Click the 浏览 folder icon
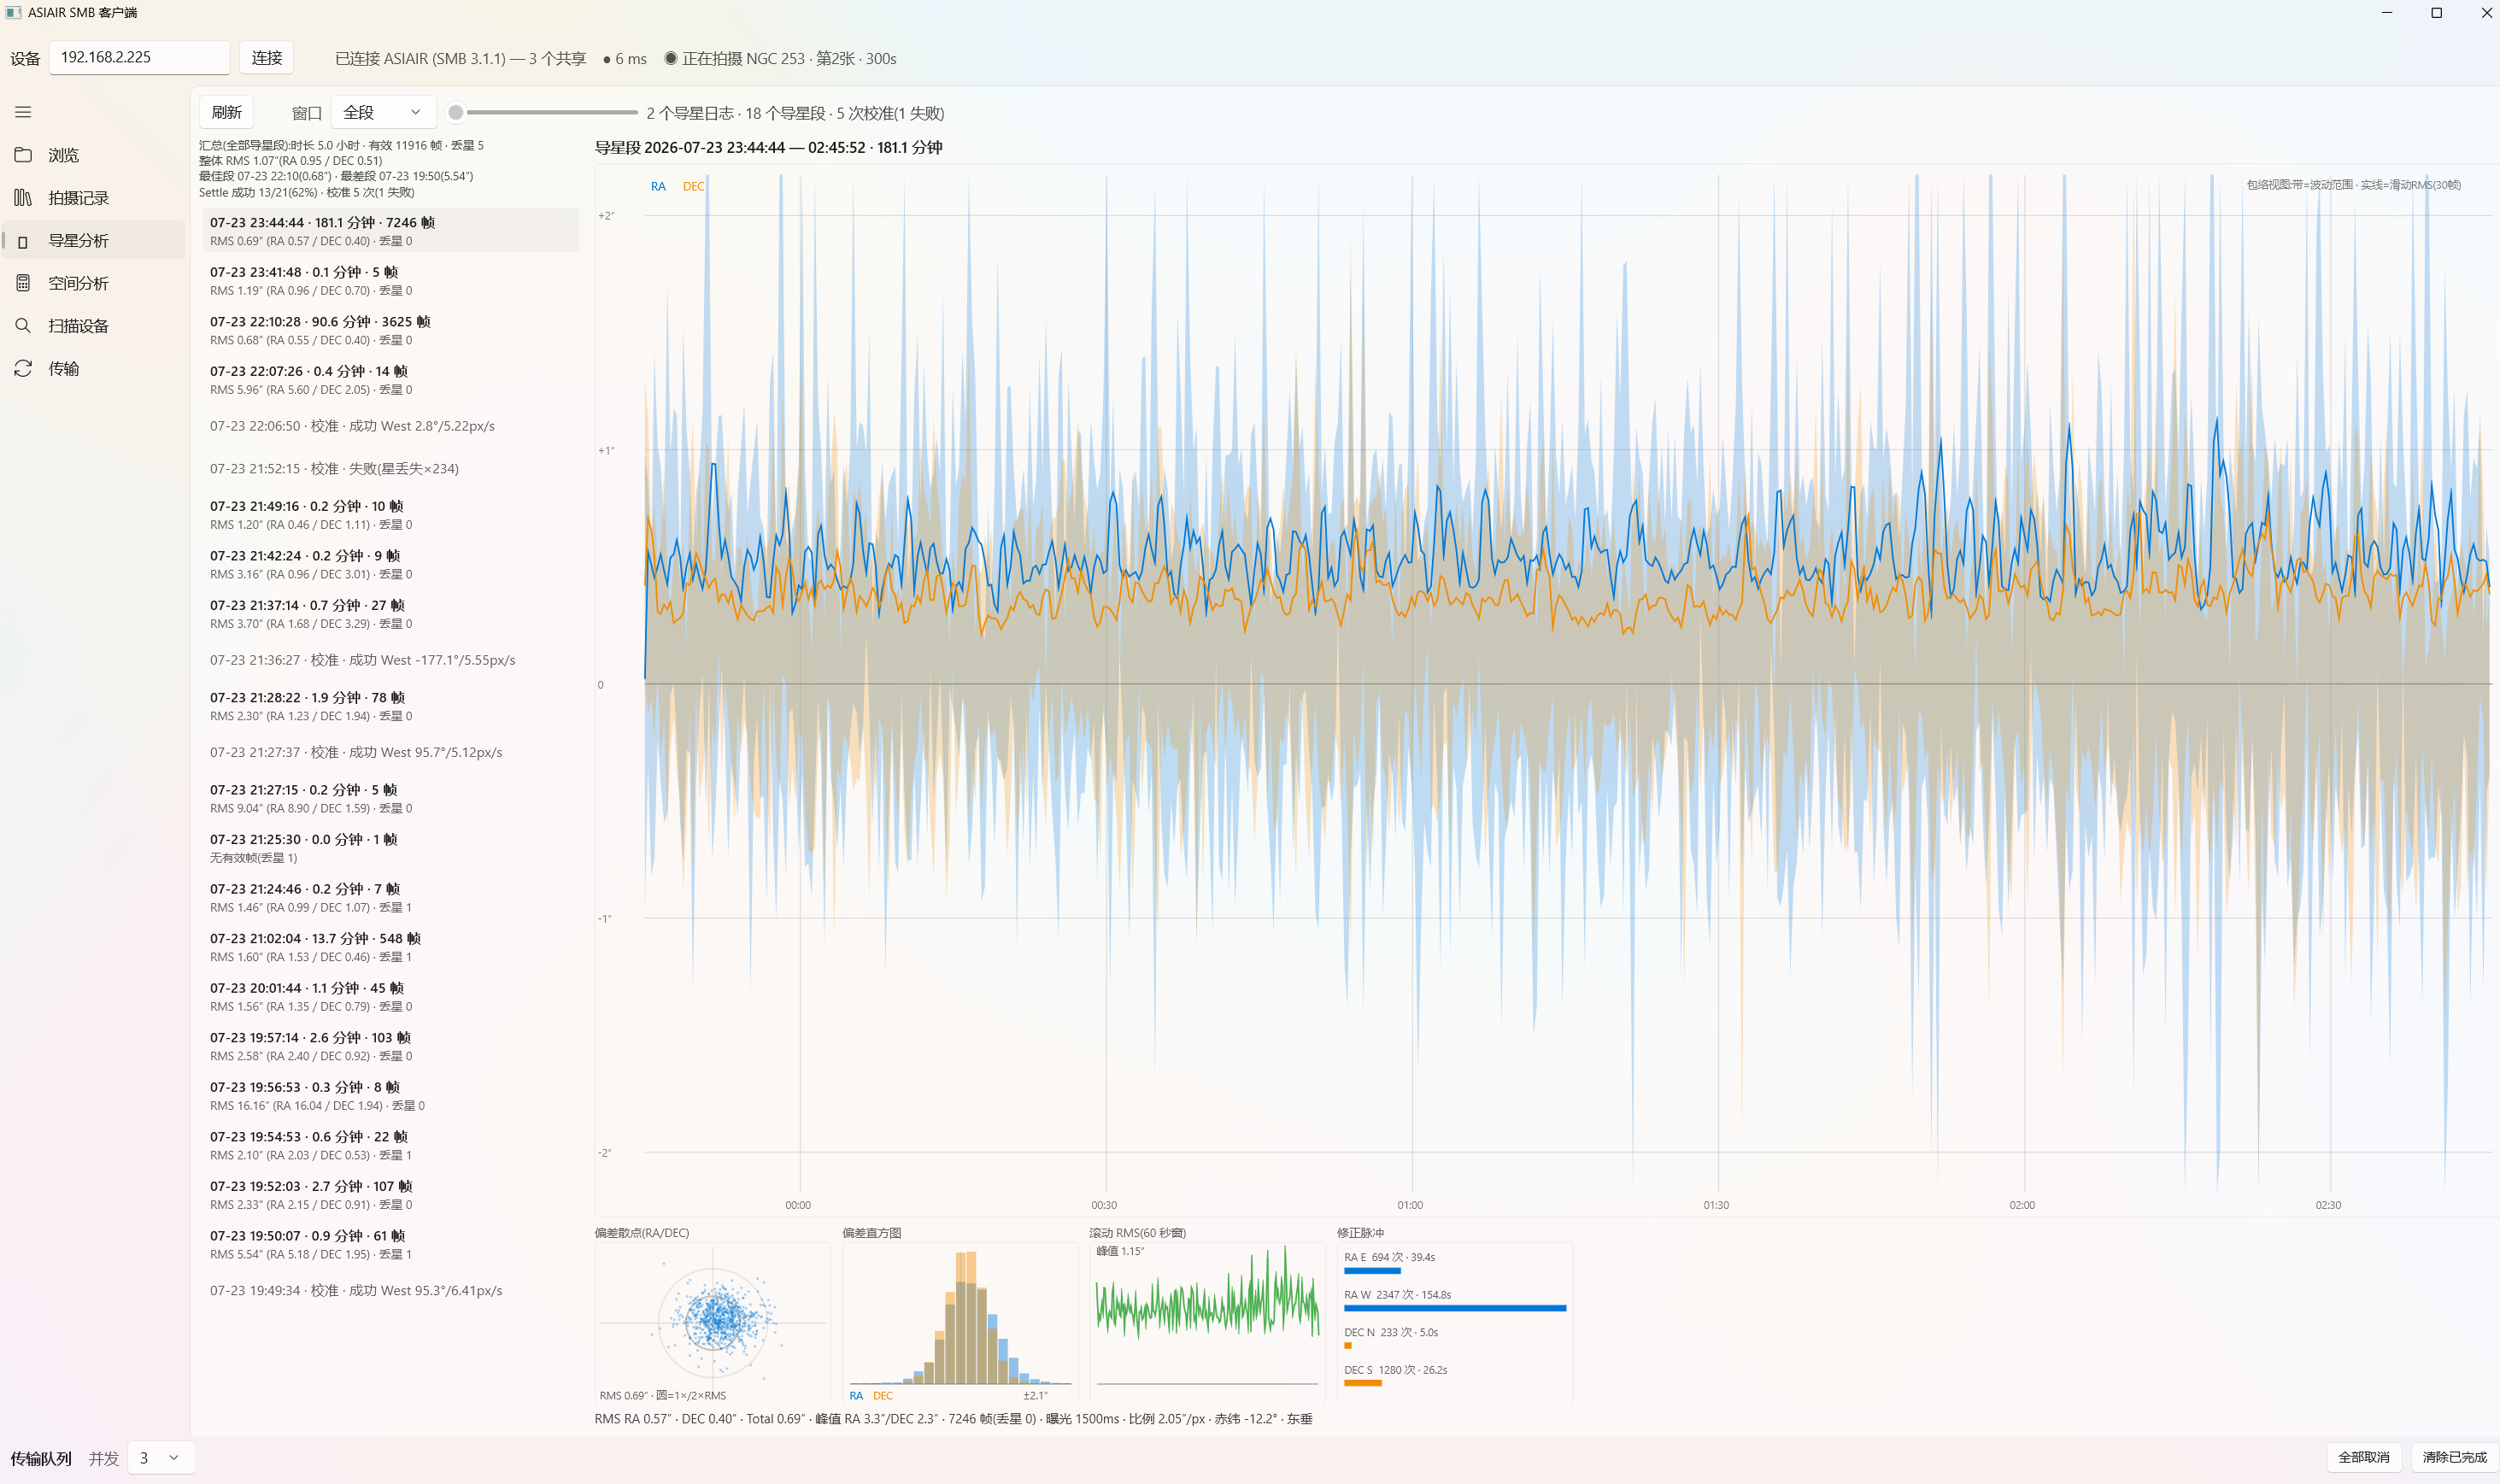The image size is (2500, 1484). pos(23,155)
